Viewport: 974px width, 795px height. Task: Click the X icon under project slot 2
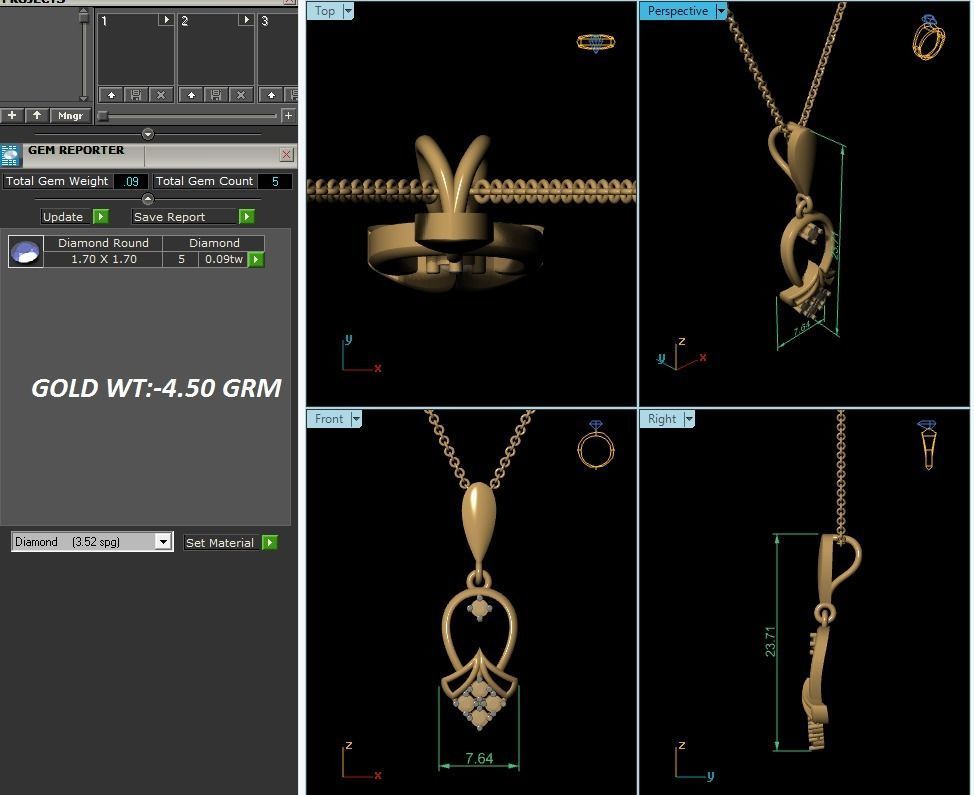pos(241,95)
